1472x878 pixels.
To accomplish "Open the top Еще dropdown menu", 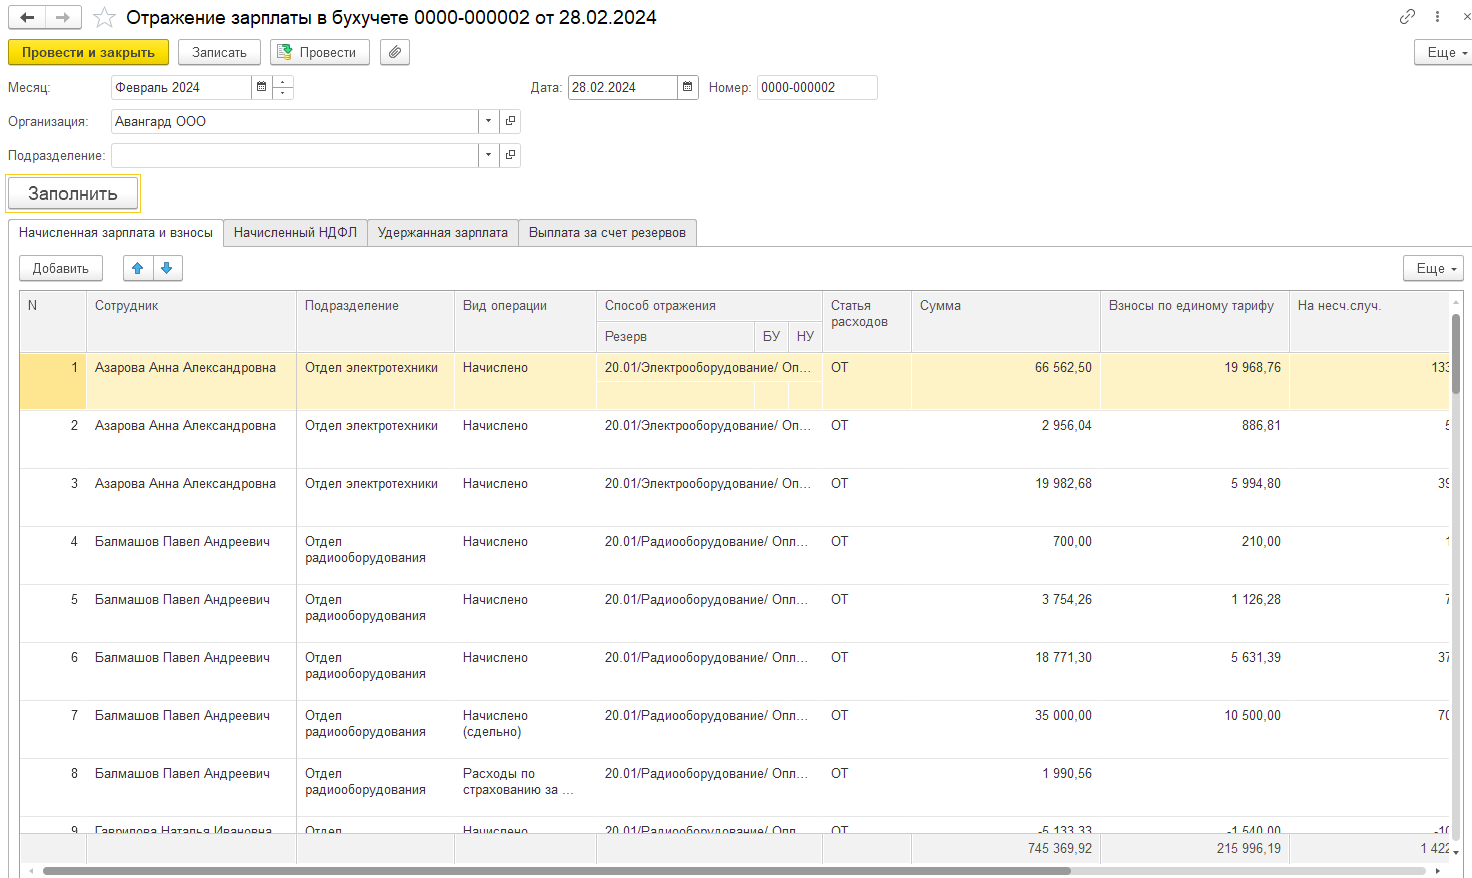I will (x=1445, y=52).
